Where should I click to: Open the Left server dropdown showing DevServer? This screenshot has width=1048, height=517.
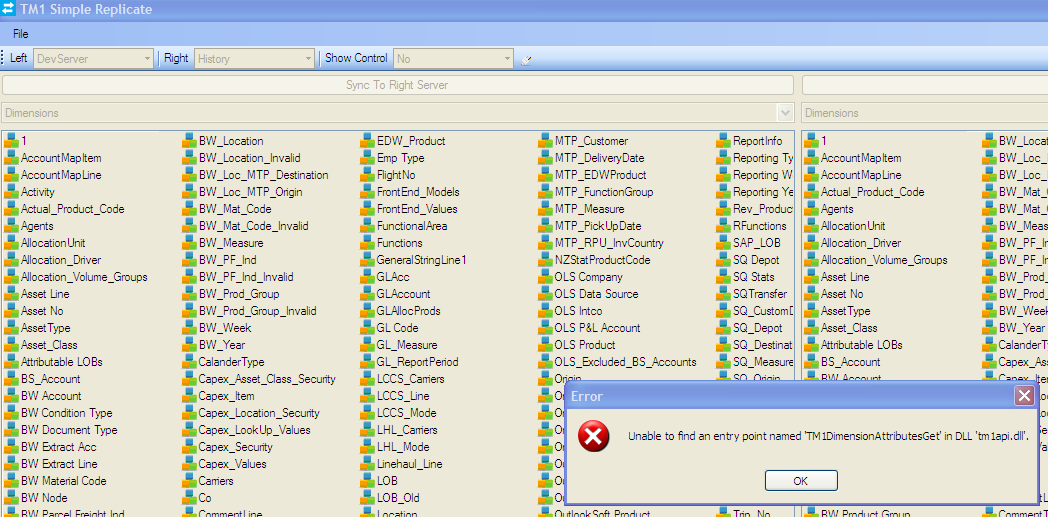[x=93, y=59]
